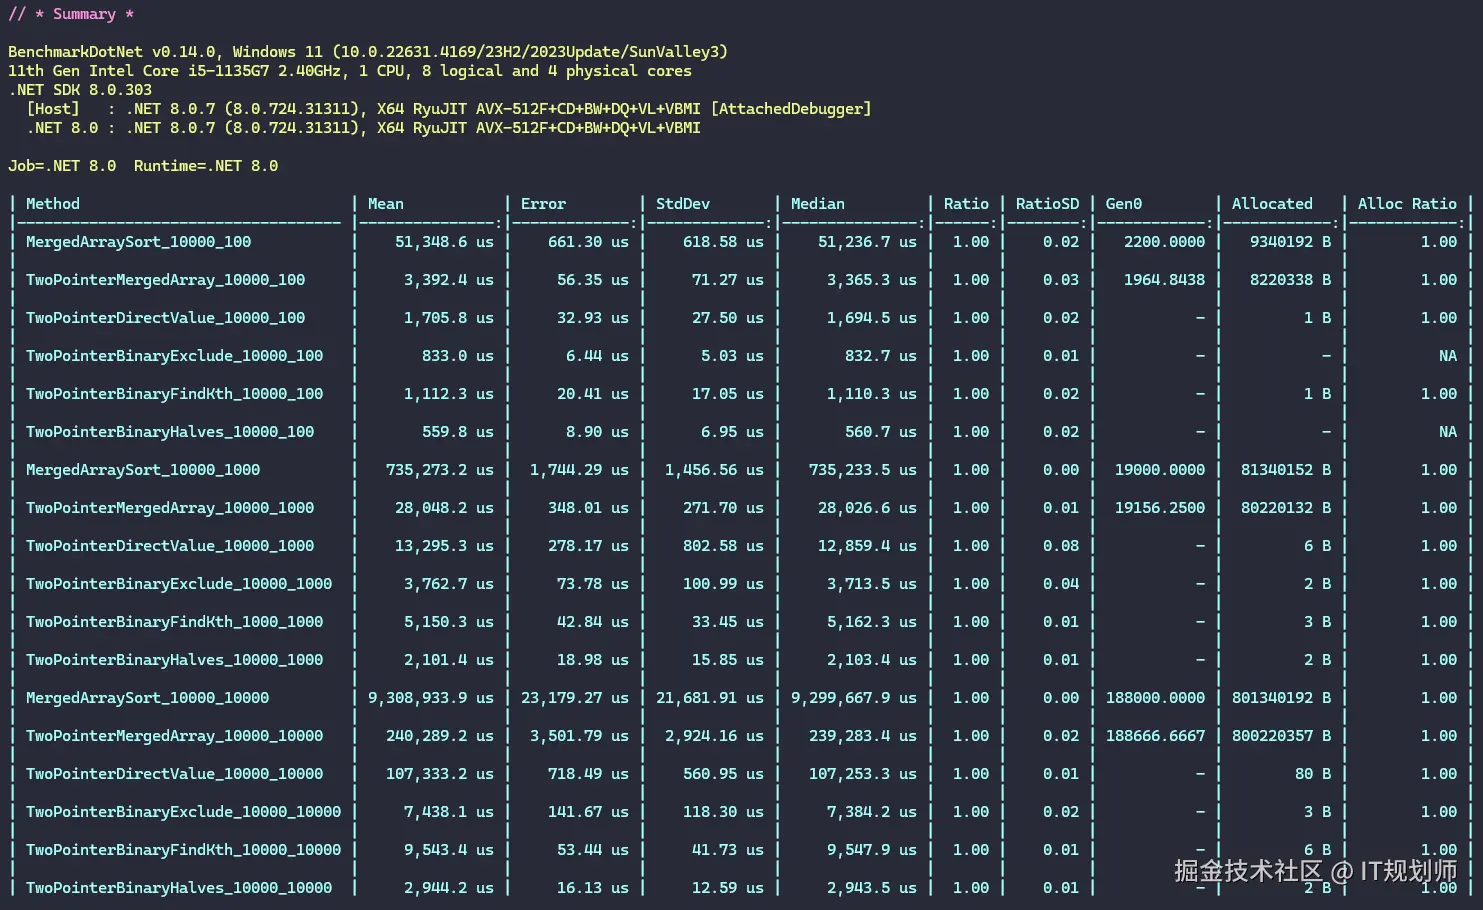1483x910 pixels.
Task: Select method TwoPointerBinaryFindKth_10000_100
Action: click(174, 394)
